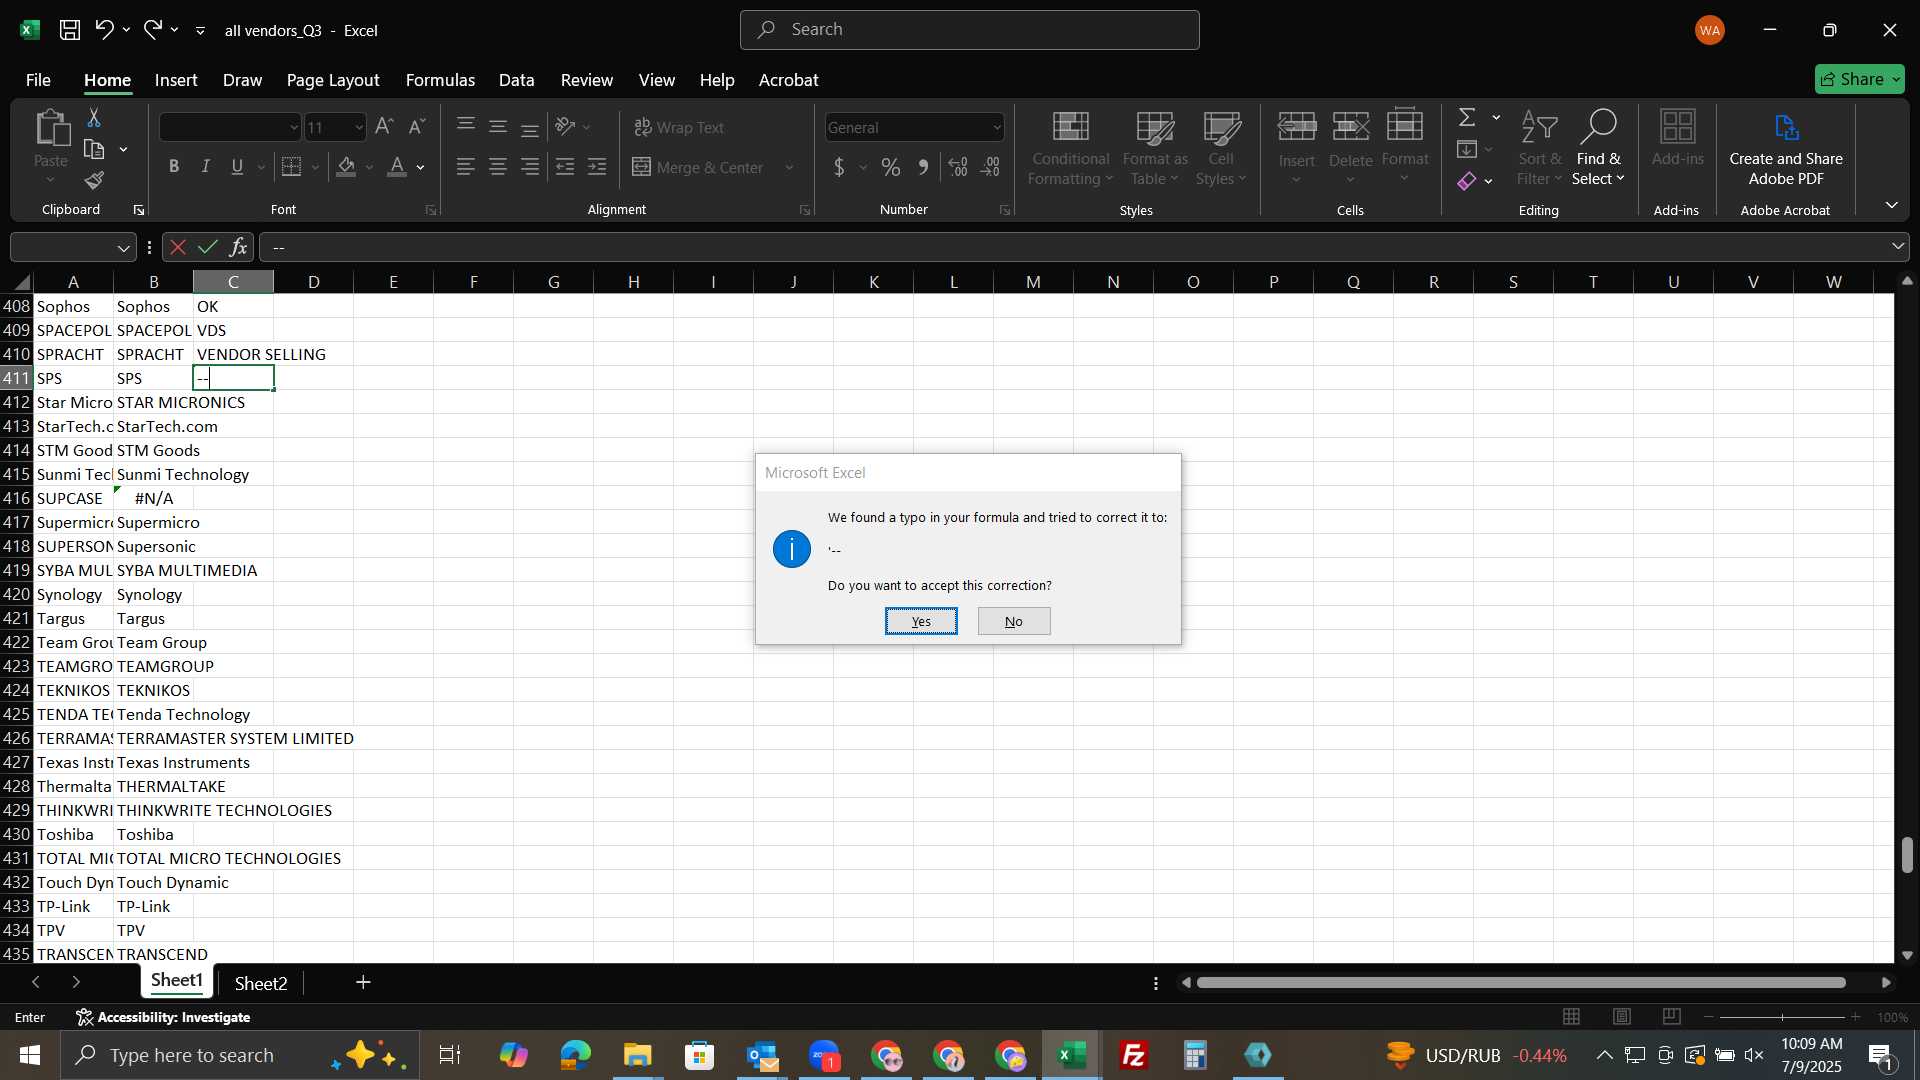The height and width of the screenshot is (1080, 1920).
Task: Open the font size dropdown
Action: [x=359, y=127]
